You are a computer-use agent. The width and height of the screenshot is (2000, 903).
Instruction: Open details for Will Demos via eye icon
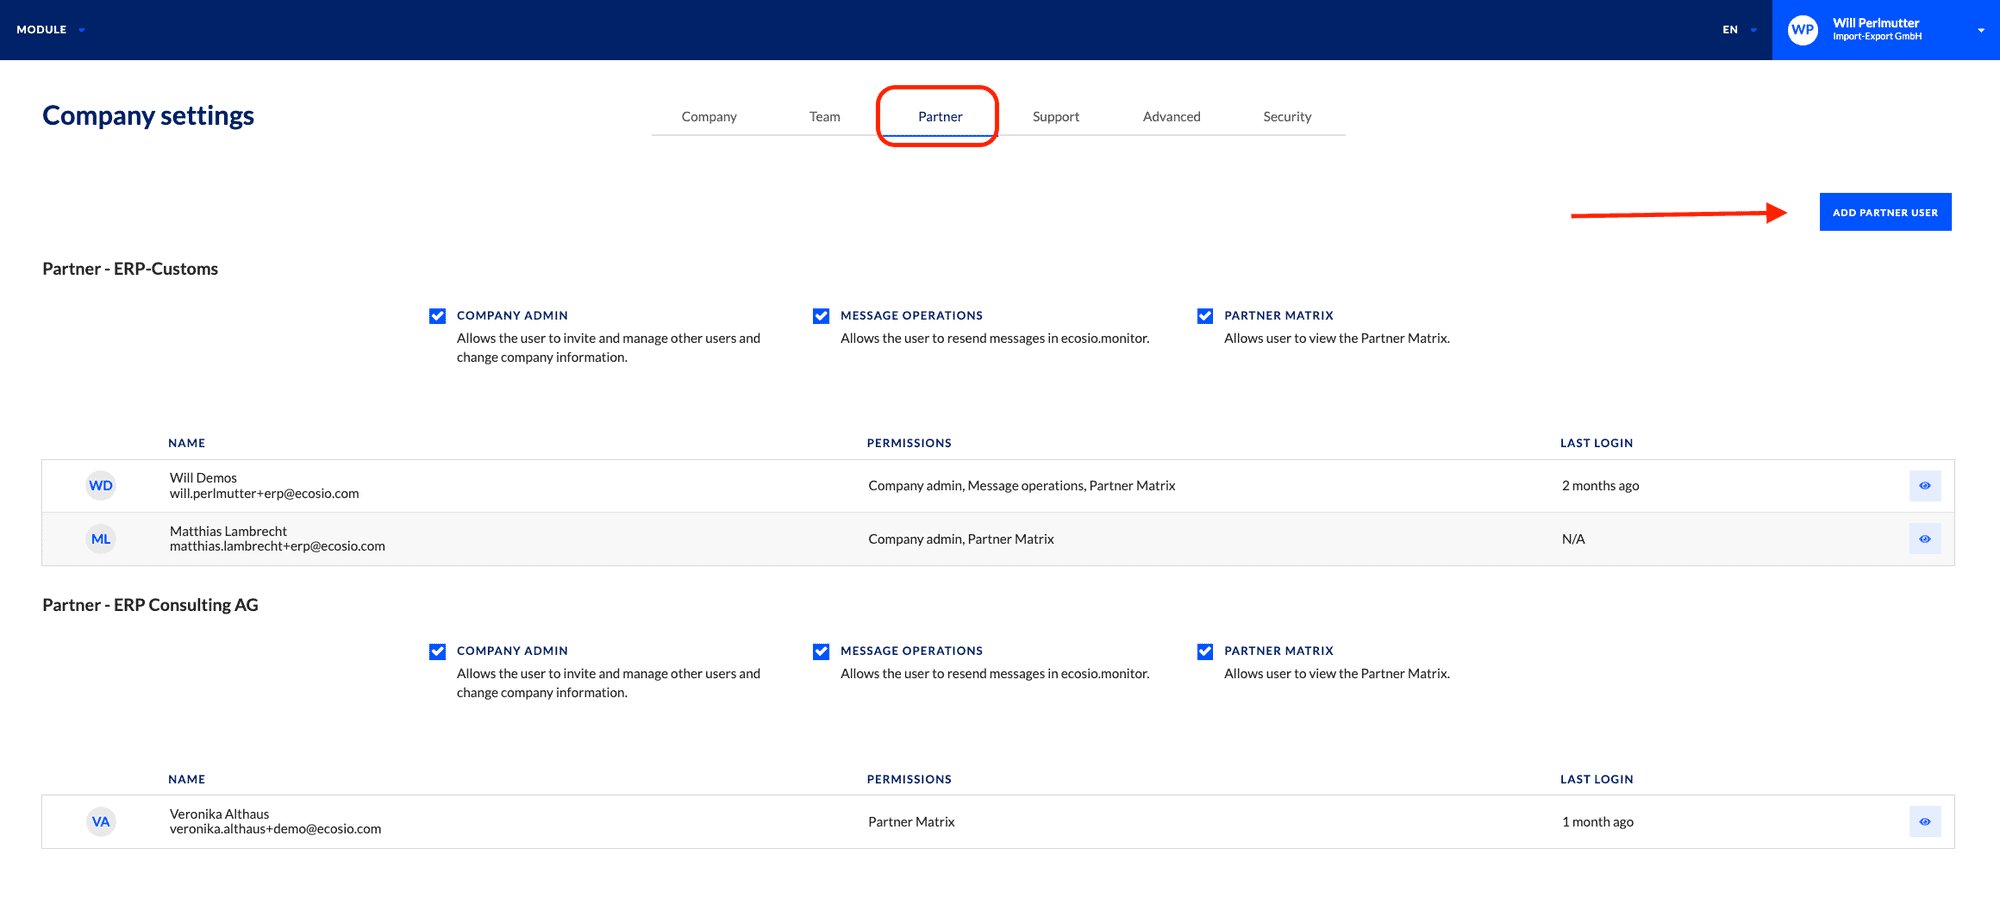pyautogui.click(x=1924, y=485)
